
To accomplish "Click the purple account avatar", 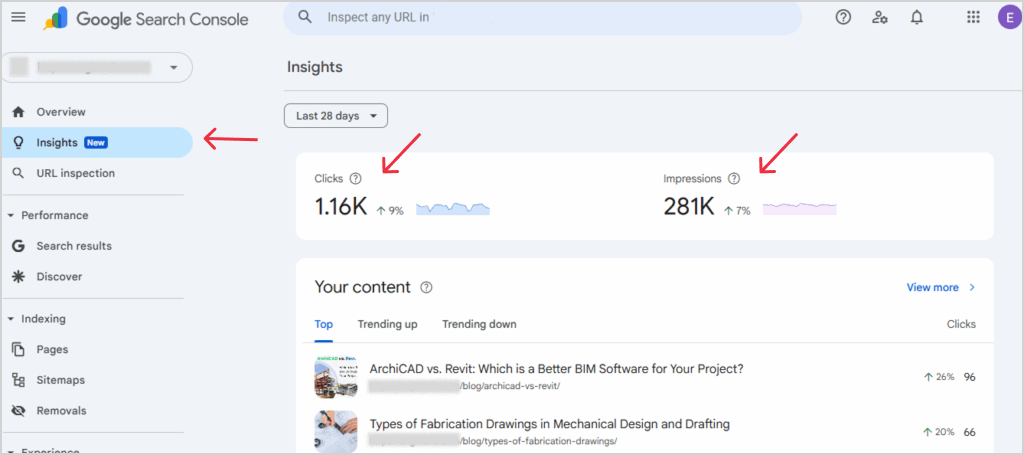I will (1008, 17).
